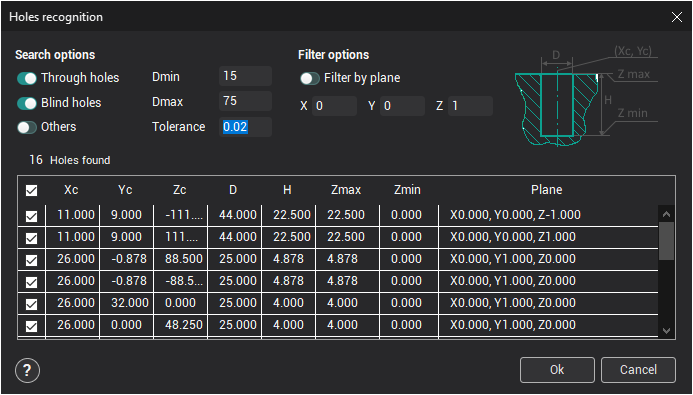
Task: Enable the Others toggle
Action: click(27, 127)
